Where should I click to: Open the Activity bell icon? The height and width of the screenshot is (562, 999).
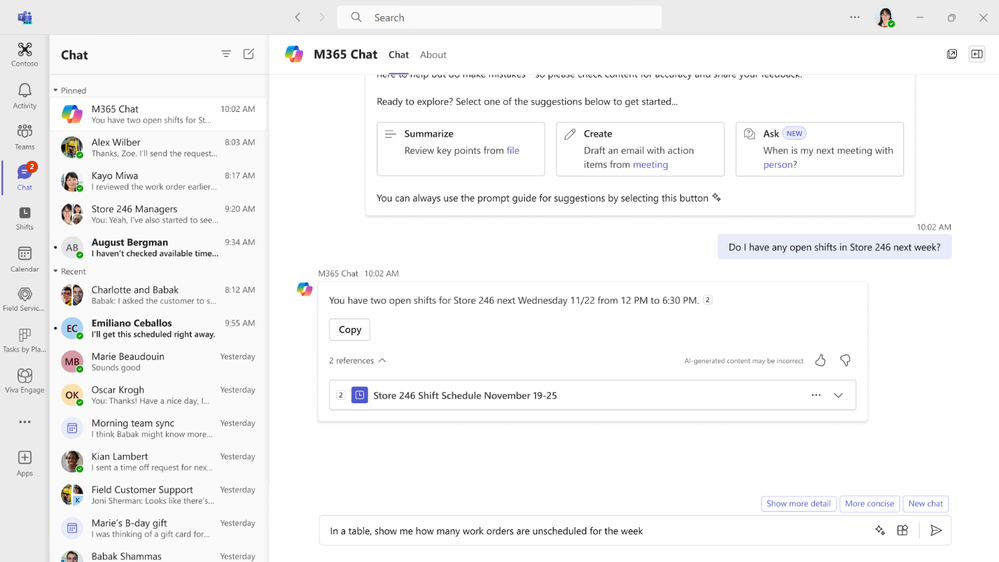tap(25, 96)
